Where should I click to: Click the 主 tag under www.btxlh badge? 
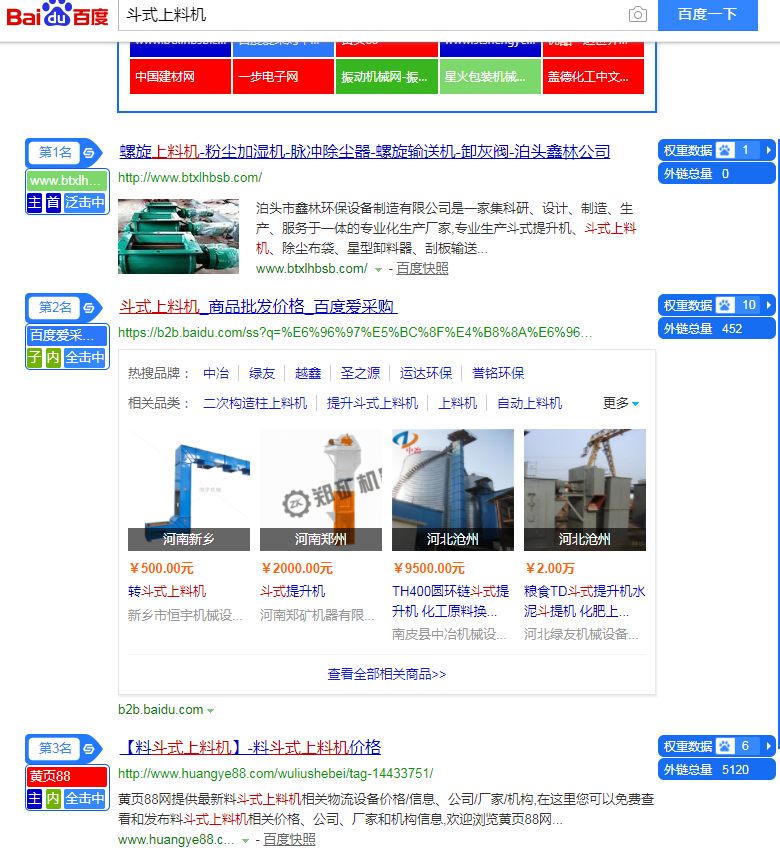(x=35, y=203)
